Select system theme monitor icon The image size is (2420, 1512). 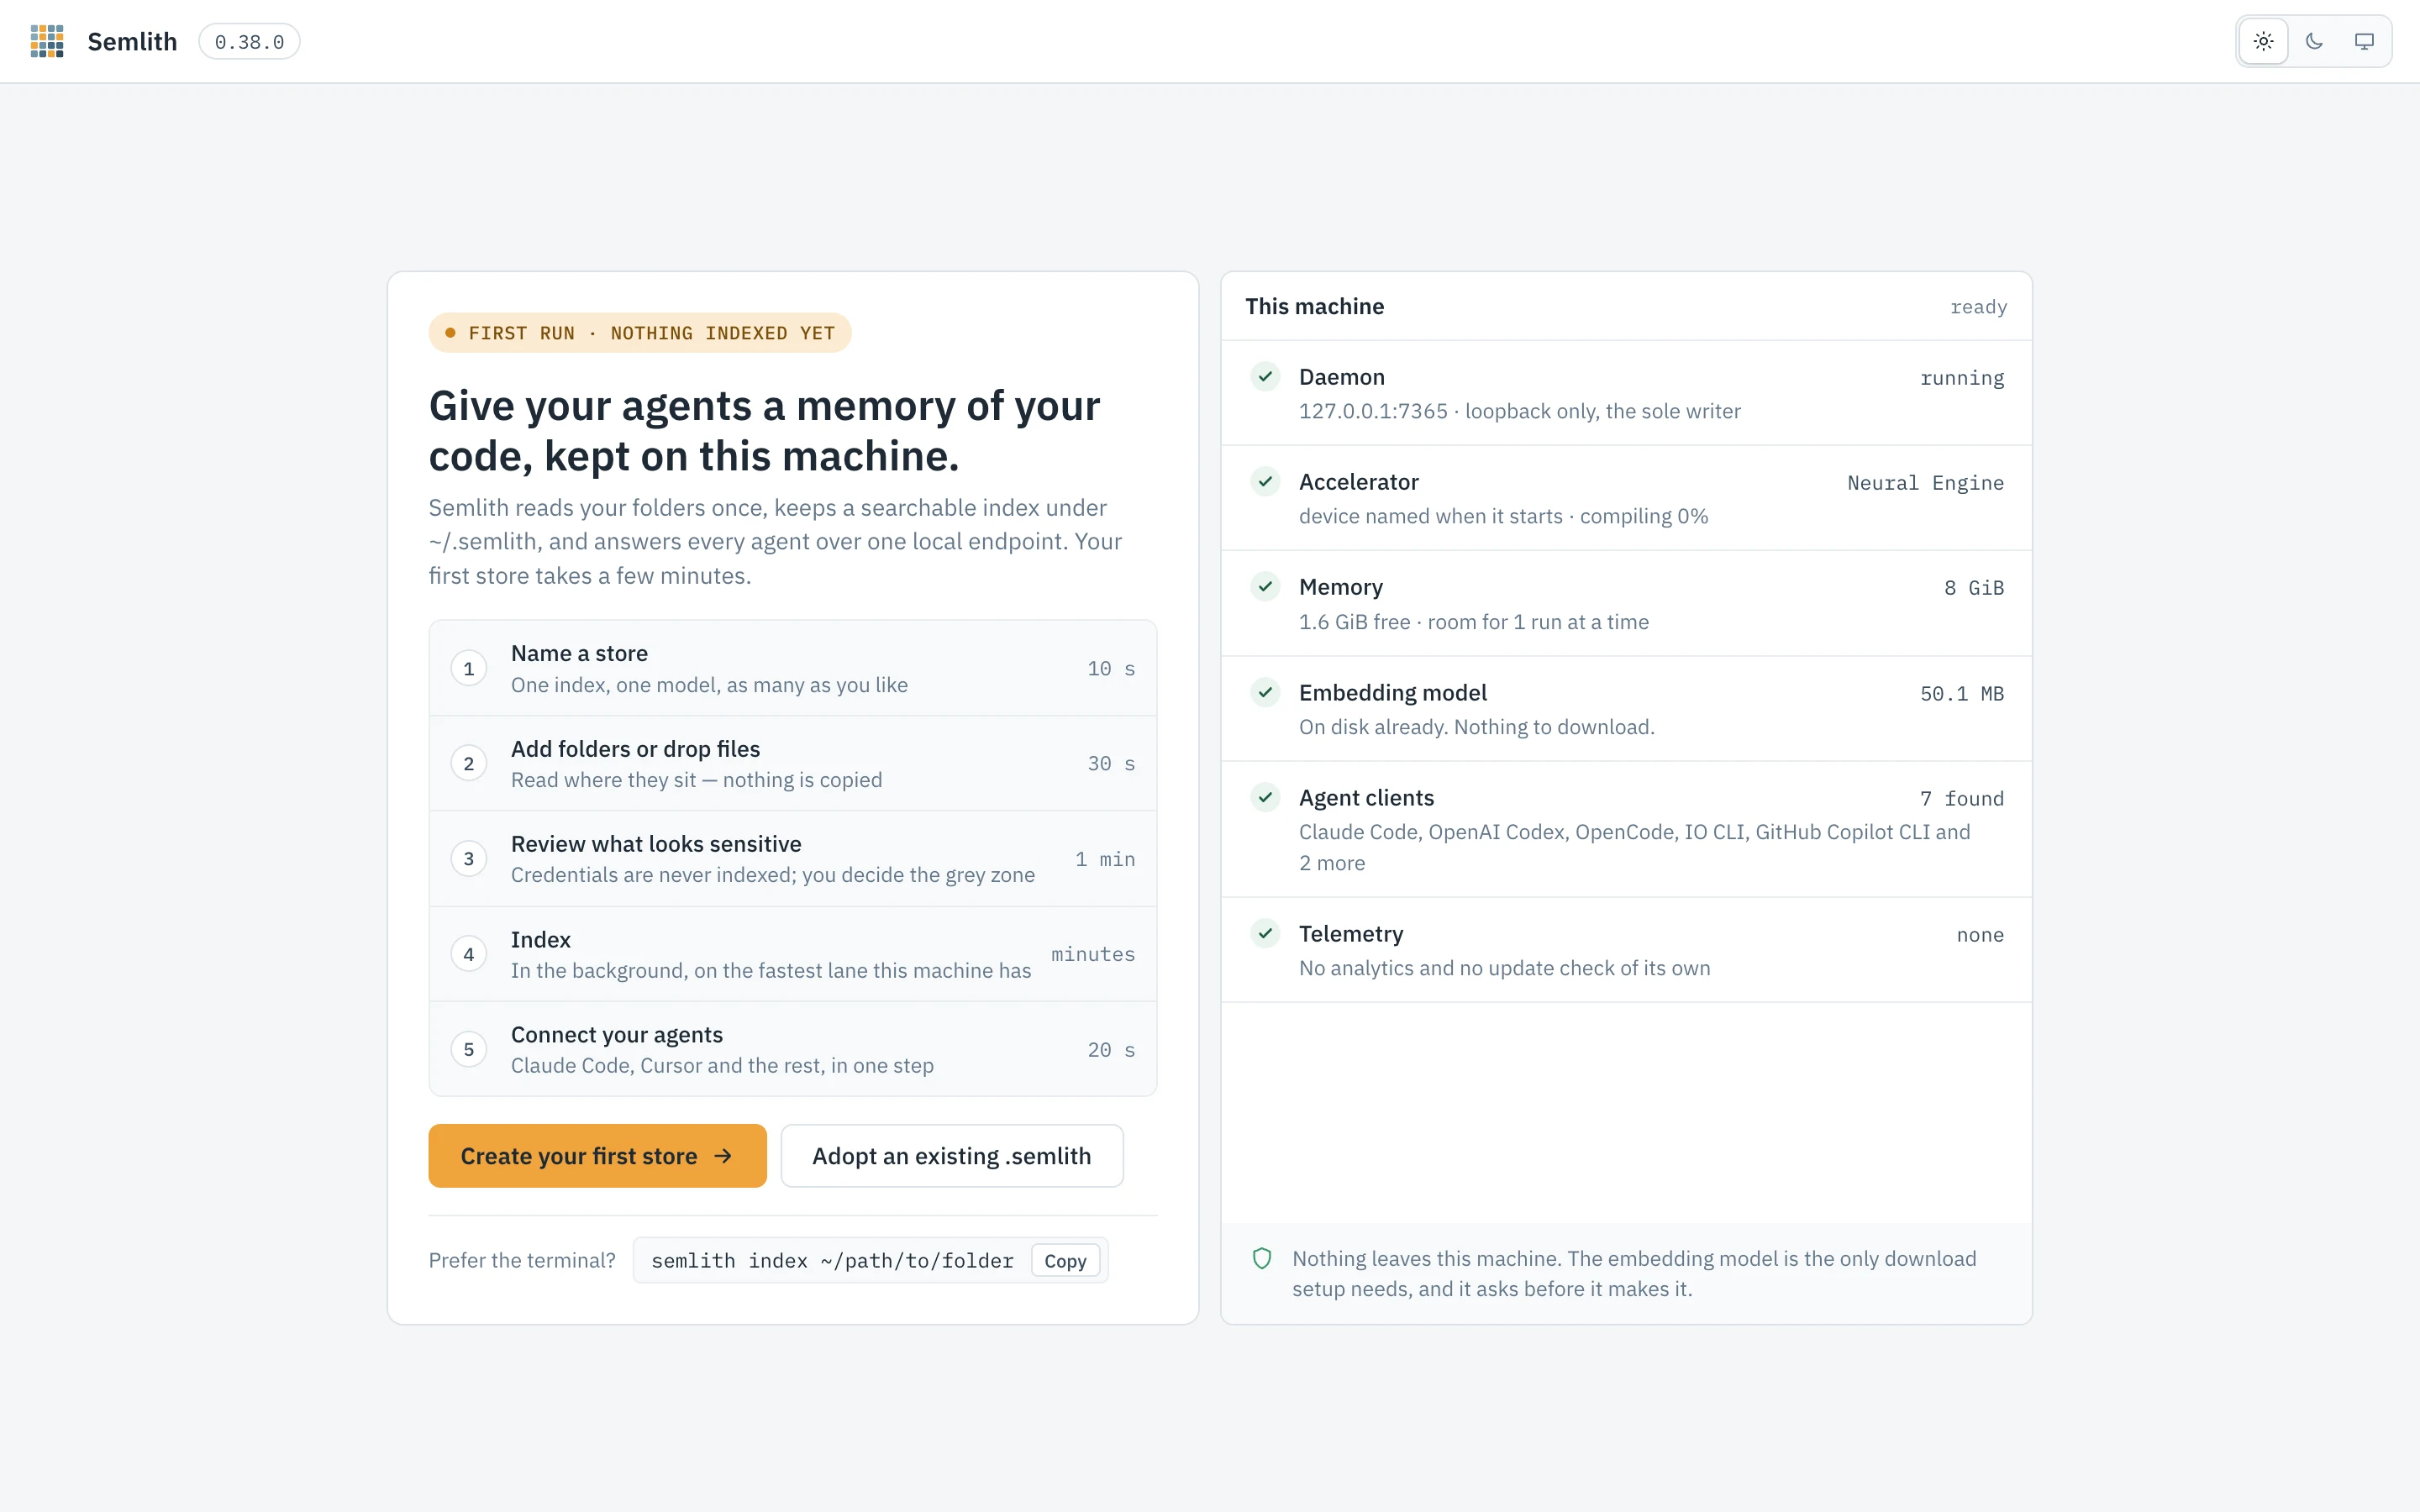(x=2364, y=41)
